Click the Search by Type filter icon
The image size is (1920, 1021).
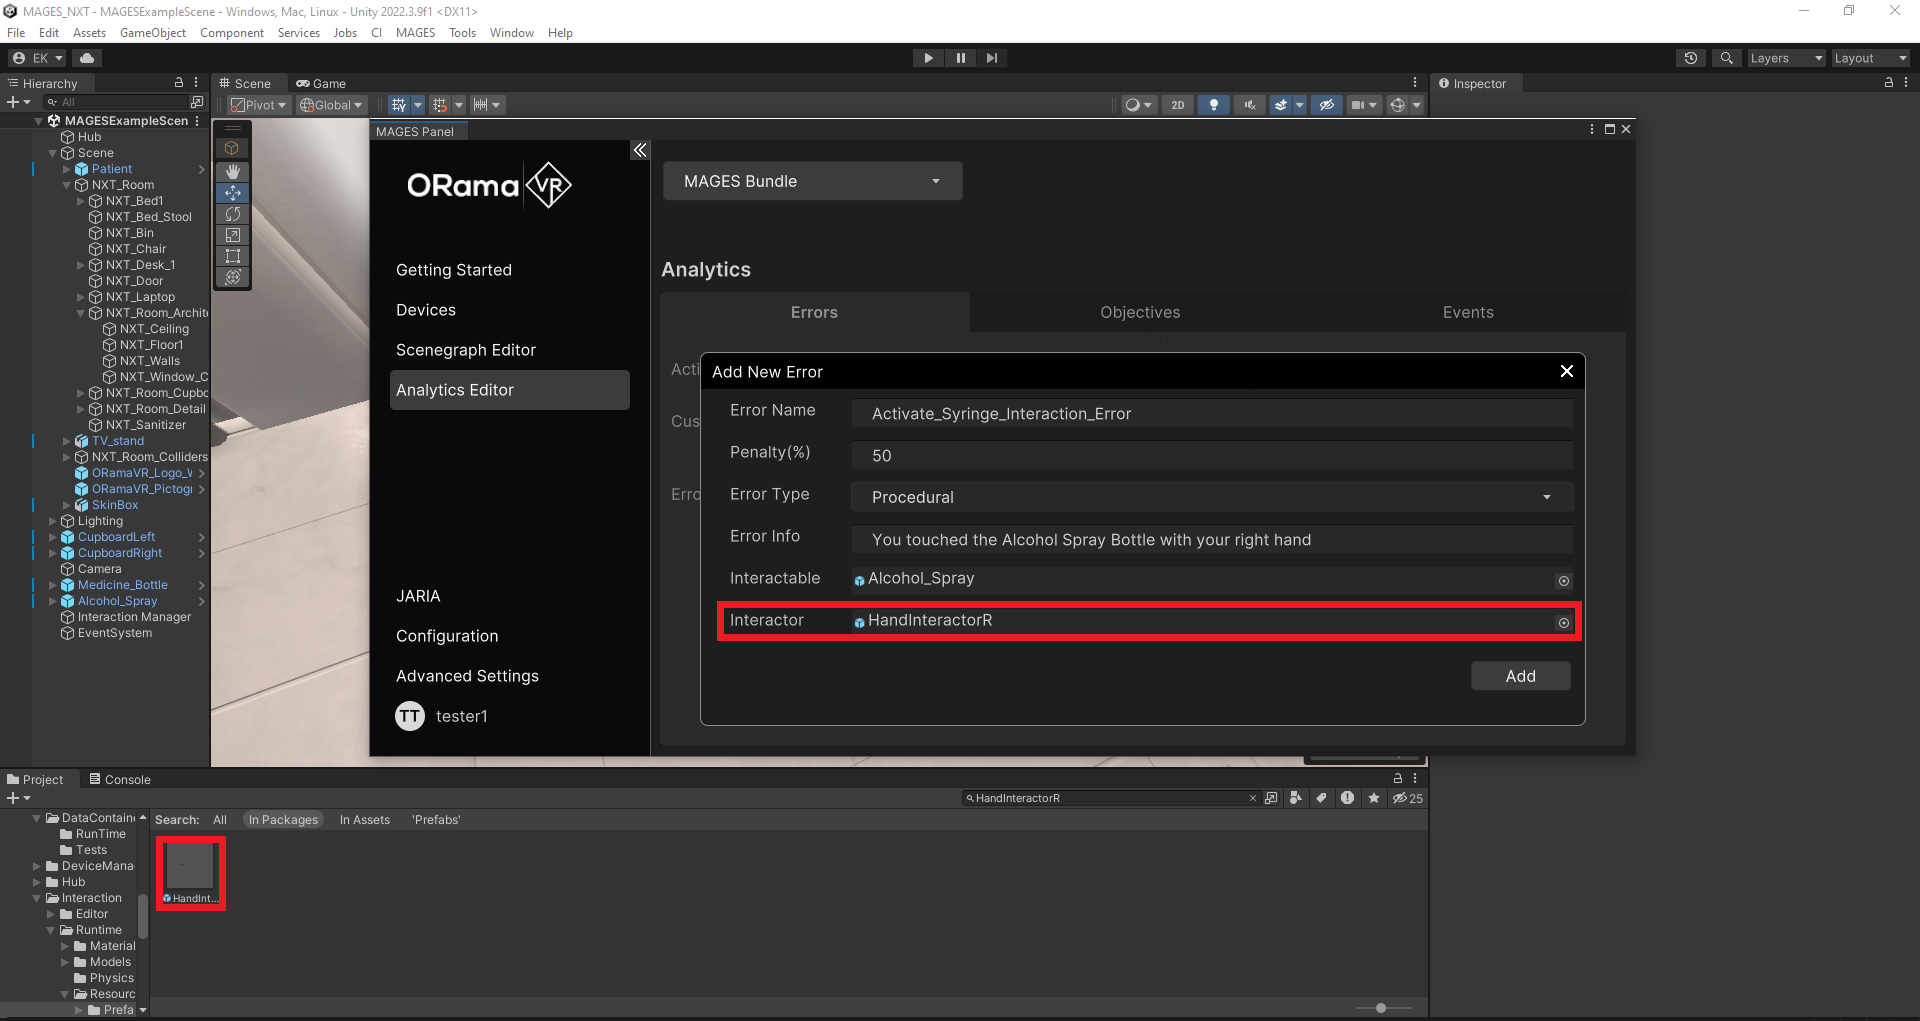point(1296,798)
